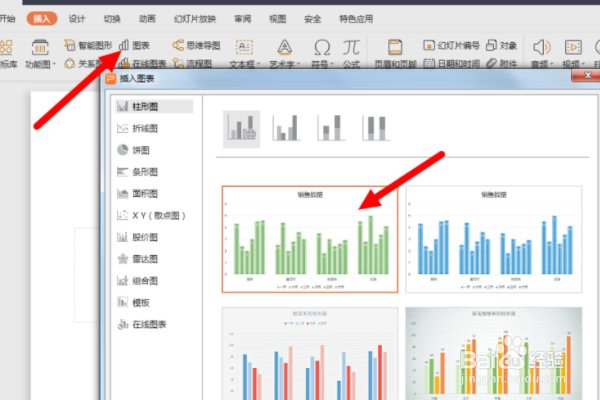
Task: Open the 符号 omega symbol tool
Action: (x=322, y=48)
